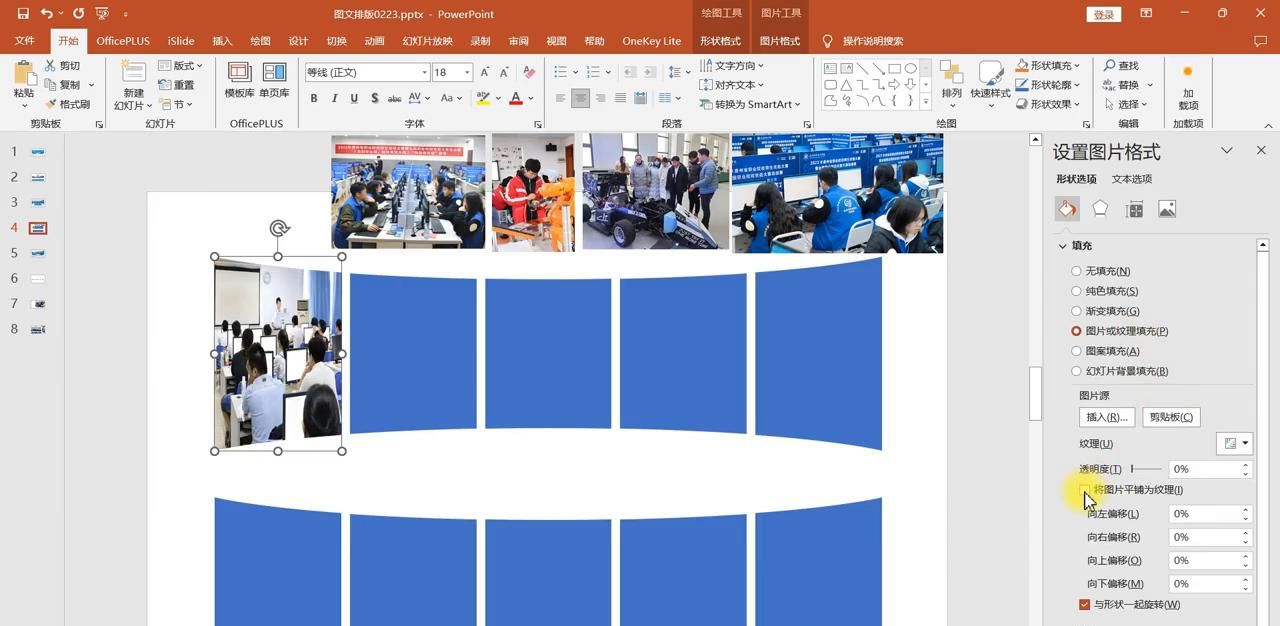The image size is (1280, 626).
Task: Expand Layout (版式) dropdown
Action: pyautogui.click(x=181, y=66)
